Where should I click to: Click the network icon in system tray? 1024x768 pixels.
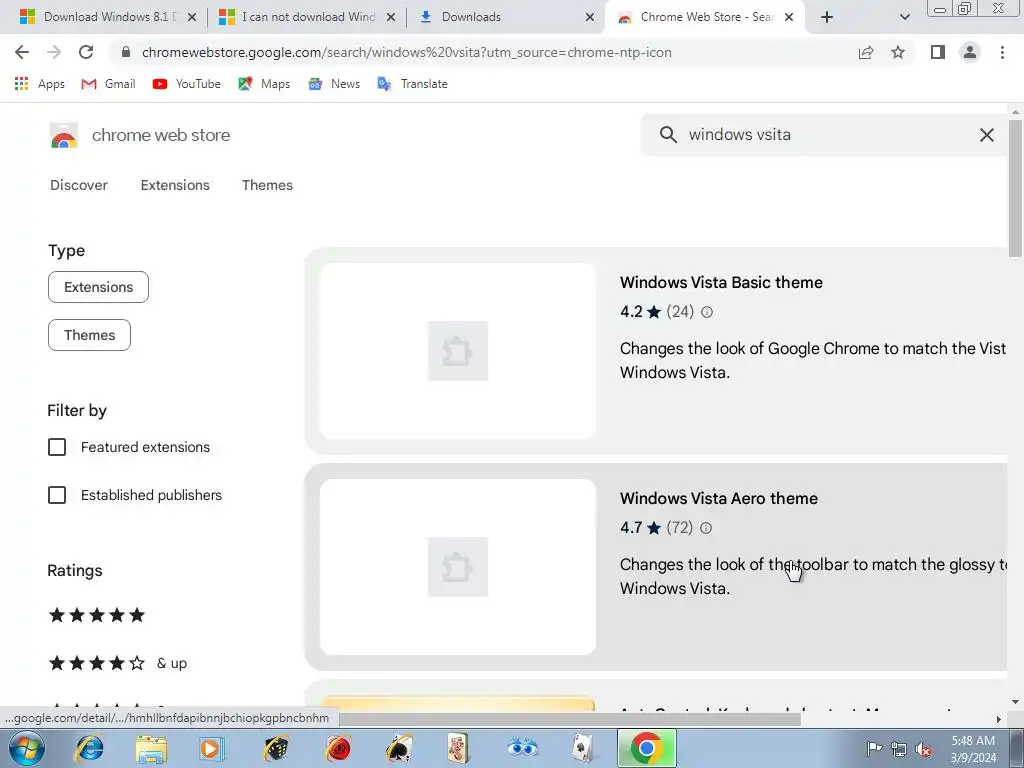(x=899, y=749)
